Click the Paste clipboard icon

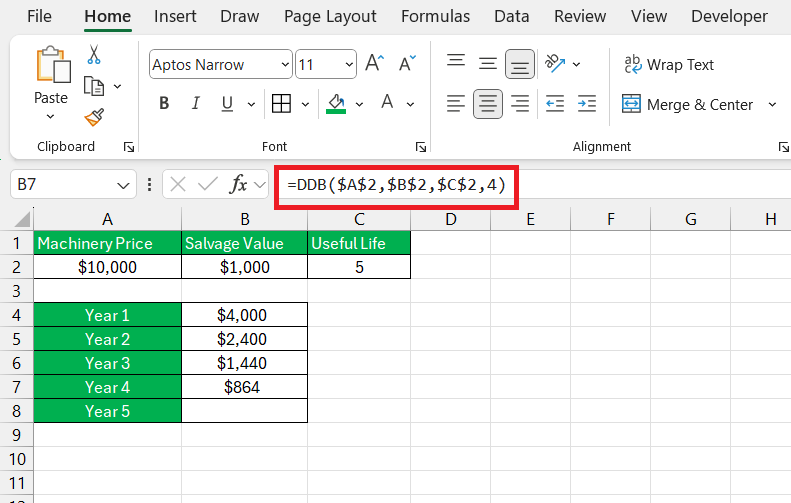point(52,65)
